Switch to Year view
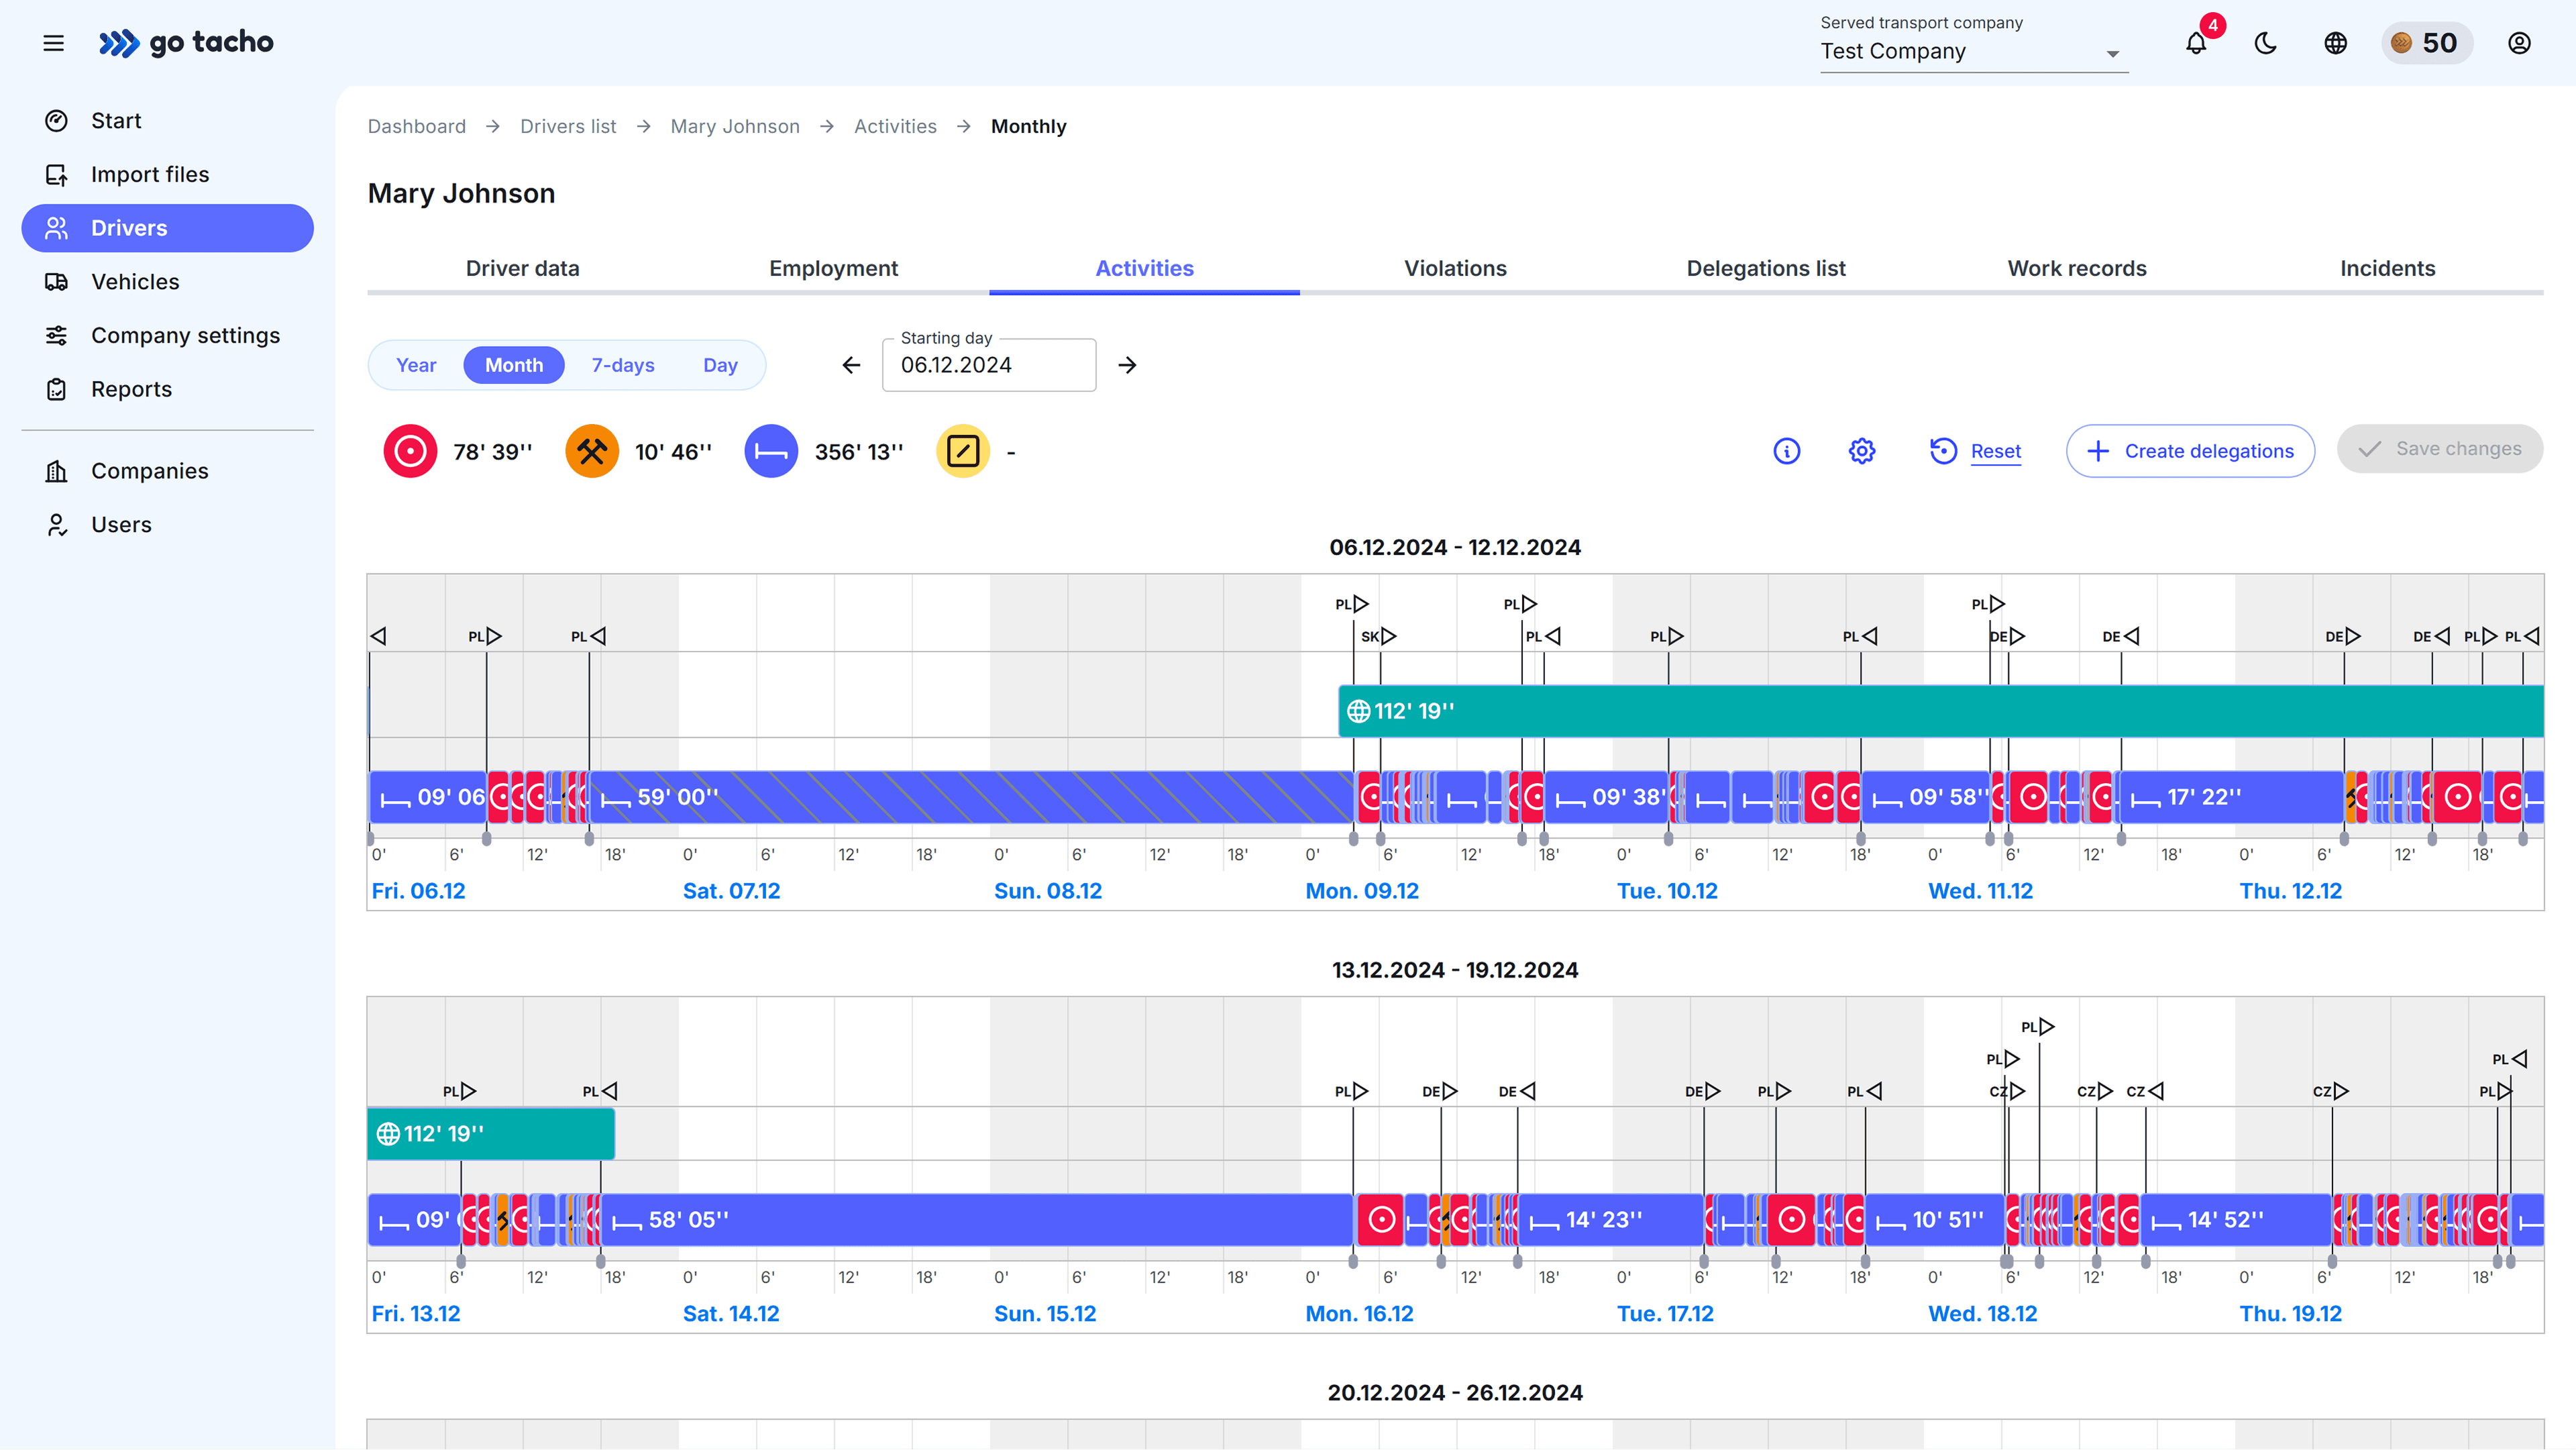The width and height of the screenshot is (2576, 1450). (416, 365)
